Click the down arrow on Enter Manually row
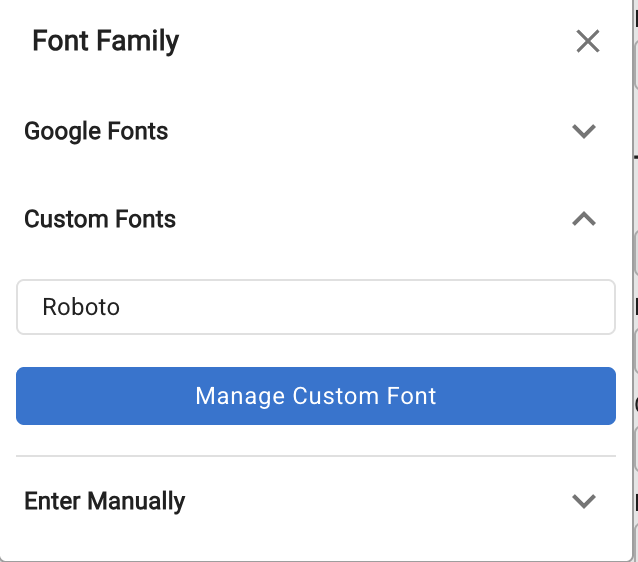638x562 pixels. click(584, 501)
